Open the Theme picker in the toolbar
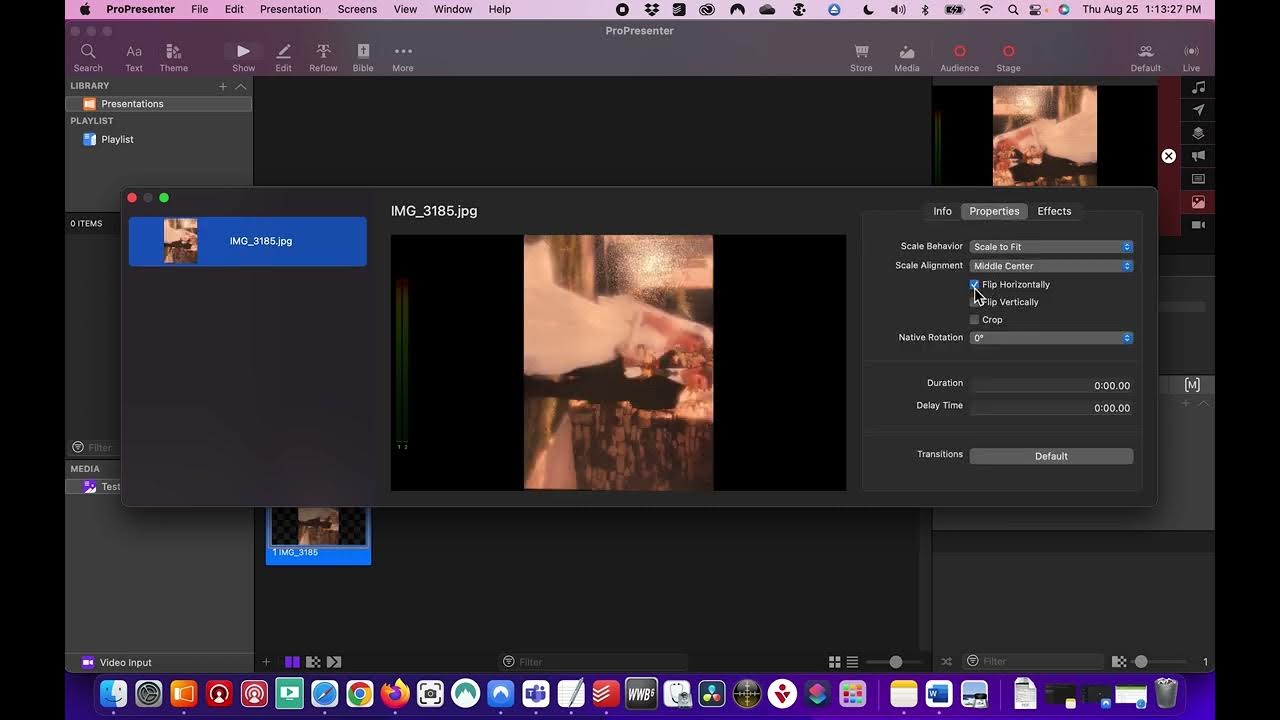This screenshot has width=1280, height=720. (x=173, y=58)
